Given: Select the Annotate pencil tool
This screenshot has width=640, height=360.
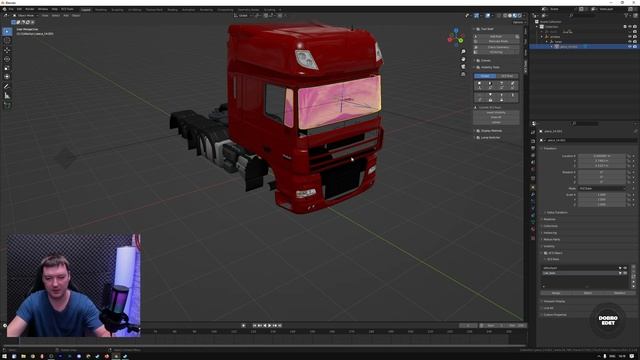Looking at the screenshot, I should 7,87.
